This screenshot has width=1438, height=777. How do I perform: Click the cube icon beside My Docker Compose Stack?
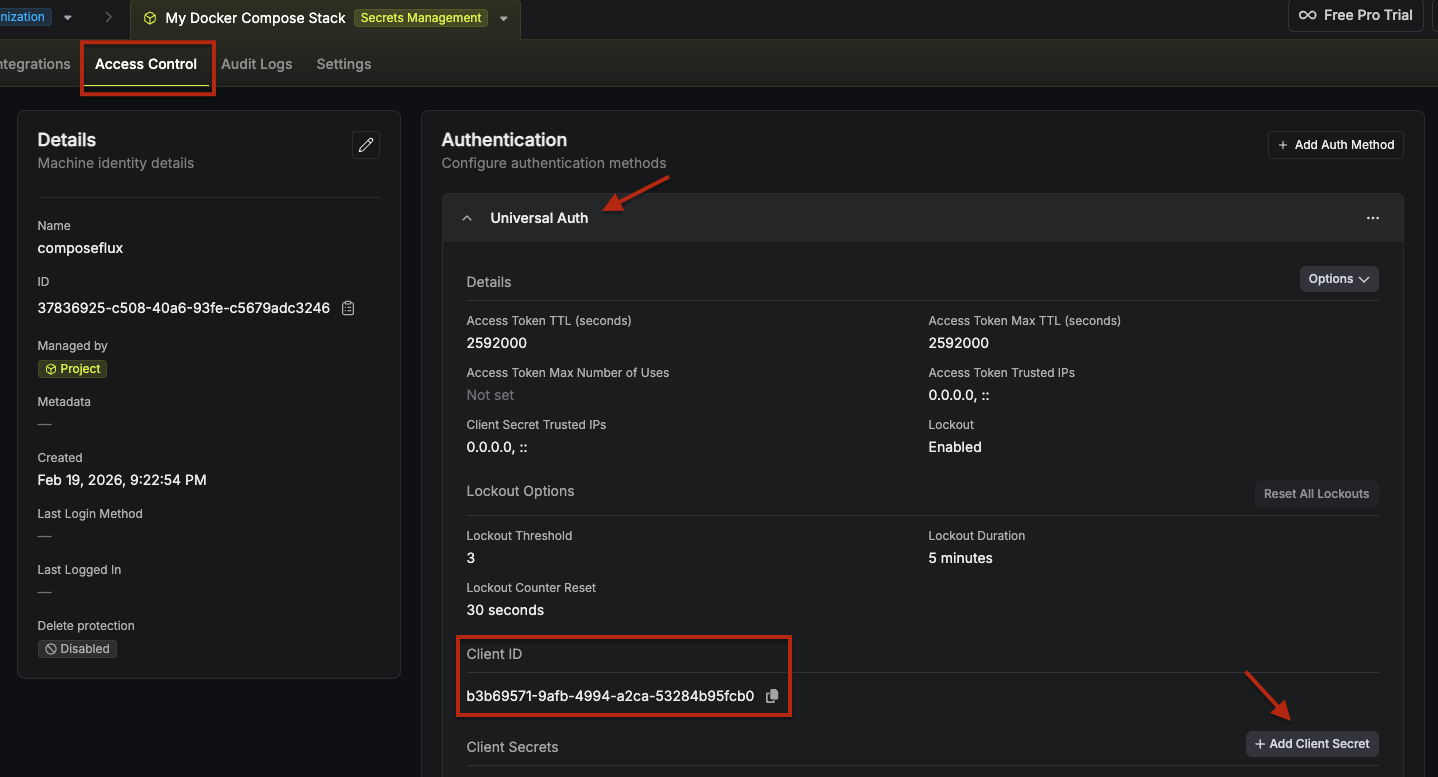[150, 18]
